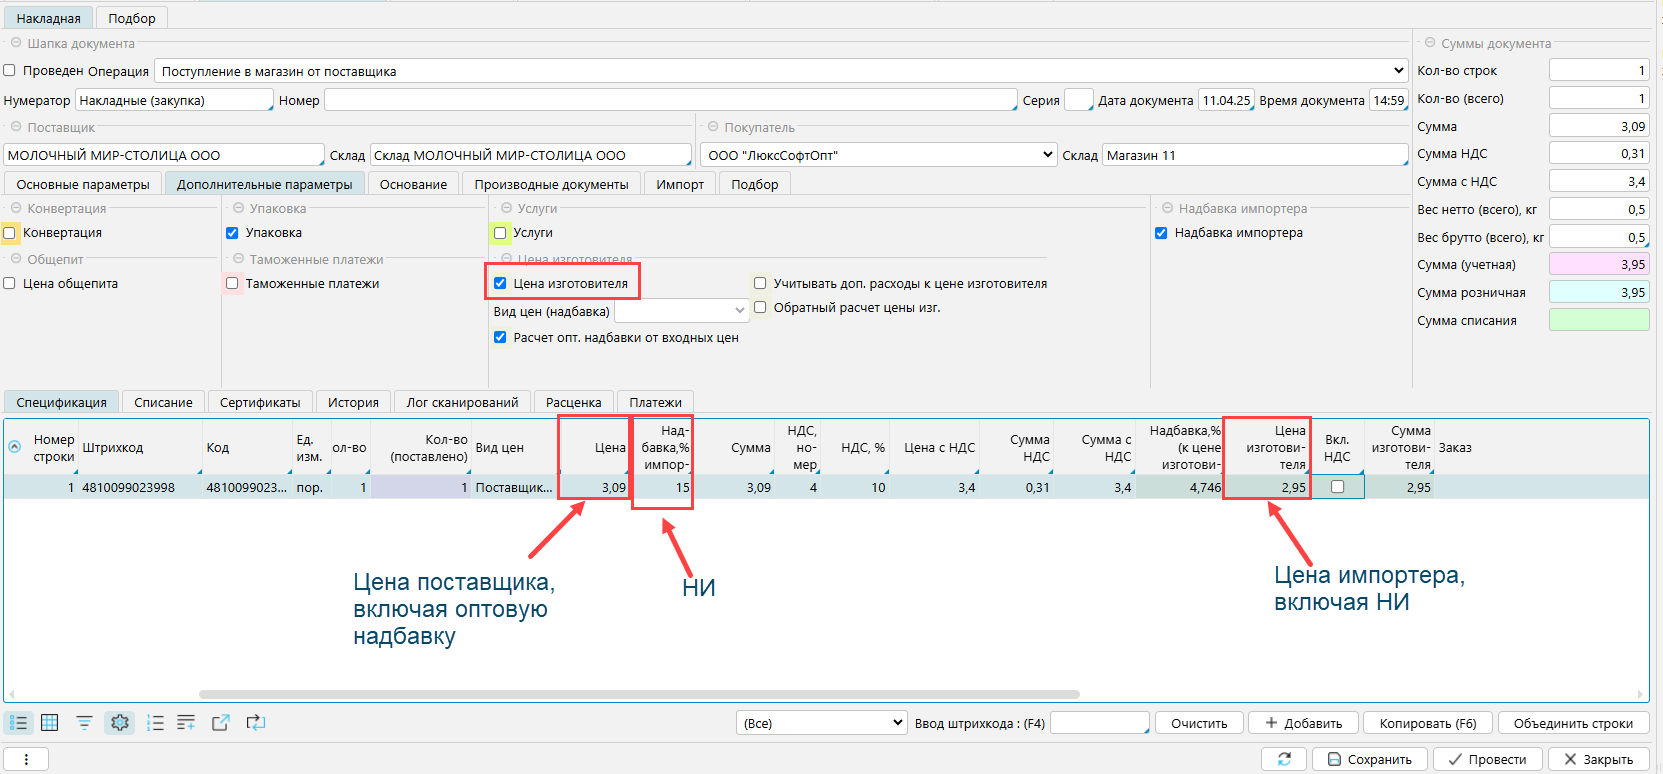
Task: Open the Покупатель ООО "ЛюксСофтОпт" dropdown
Action: click(x=1047, y=155)
